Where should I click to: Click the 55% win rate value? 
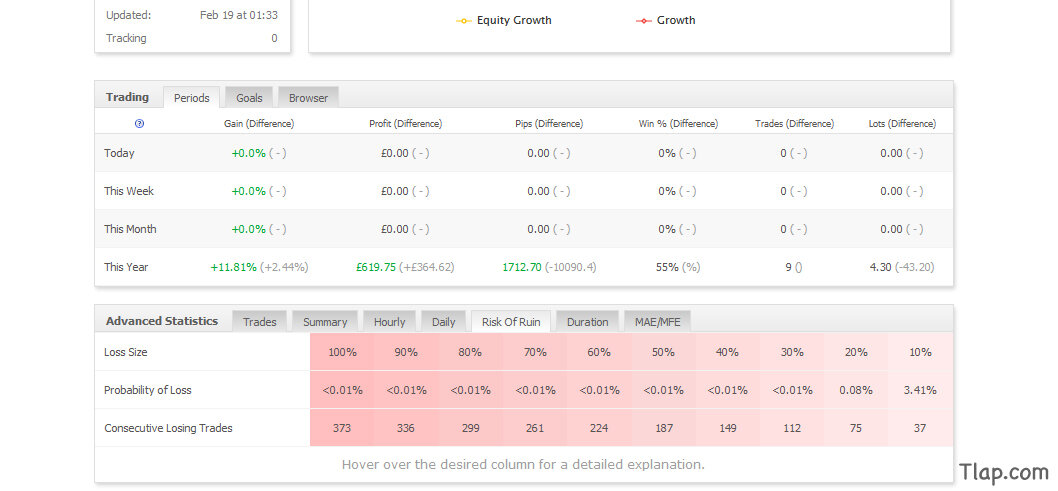pos(667,267)
